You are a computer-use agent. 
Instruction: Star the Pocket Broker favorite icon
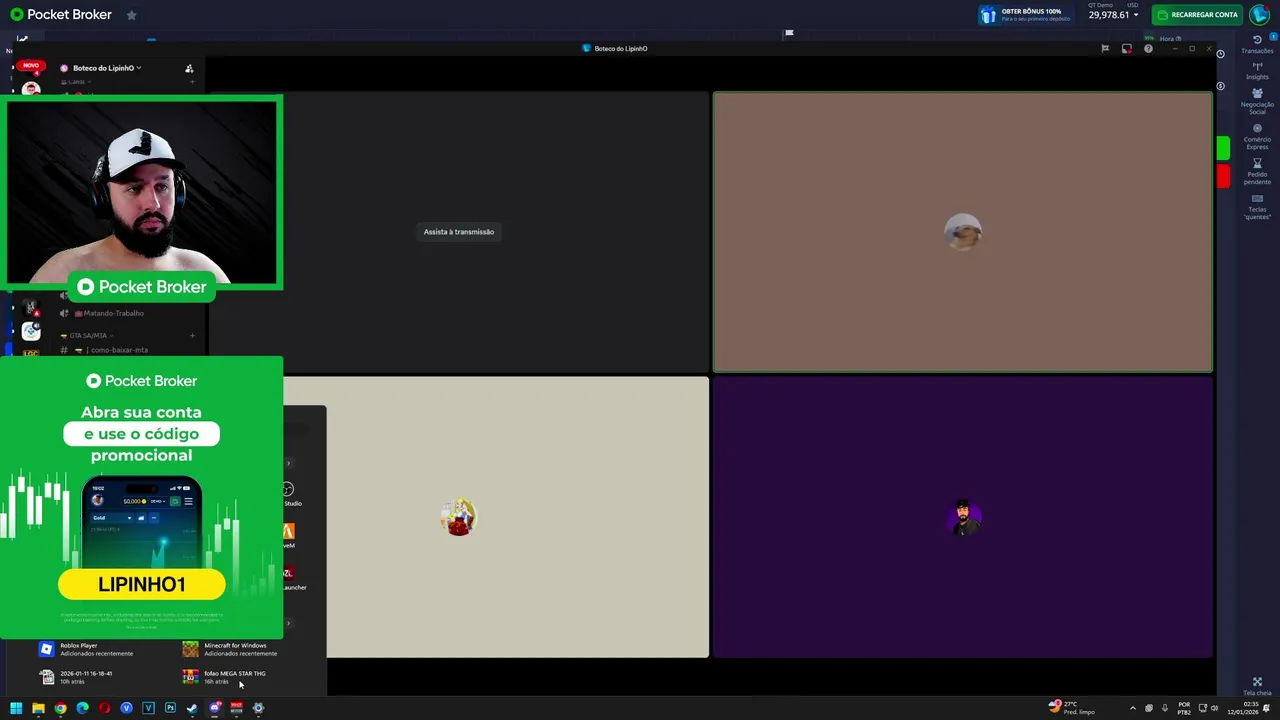click(x=131, y=15)
